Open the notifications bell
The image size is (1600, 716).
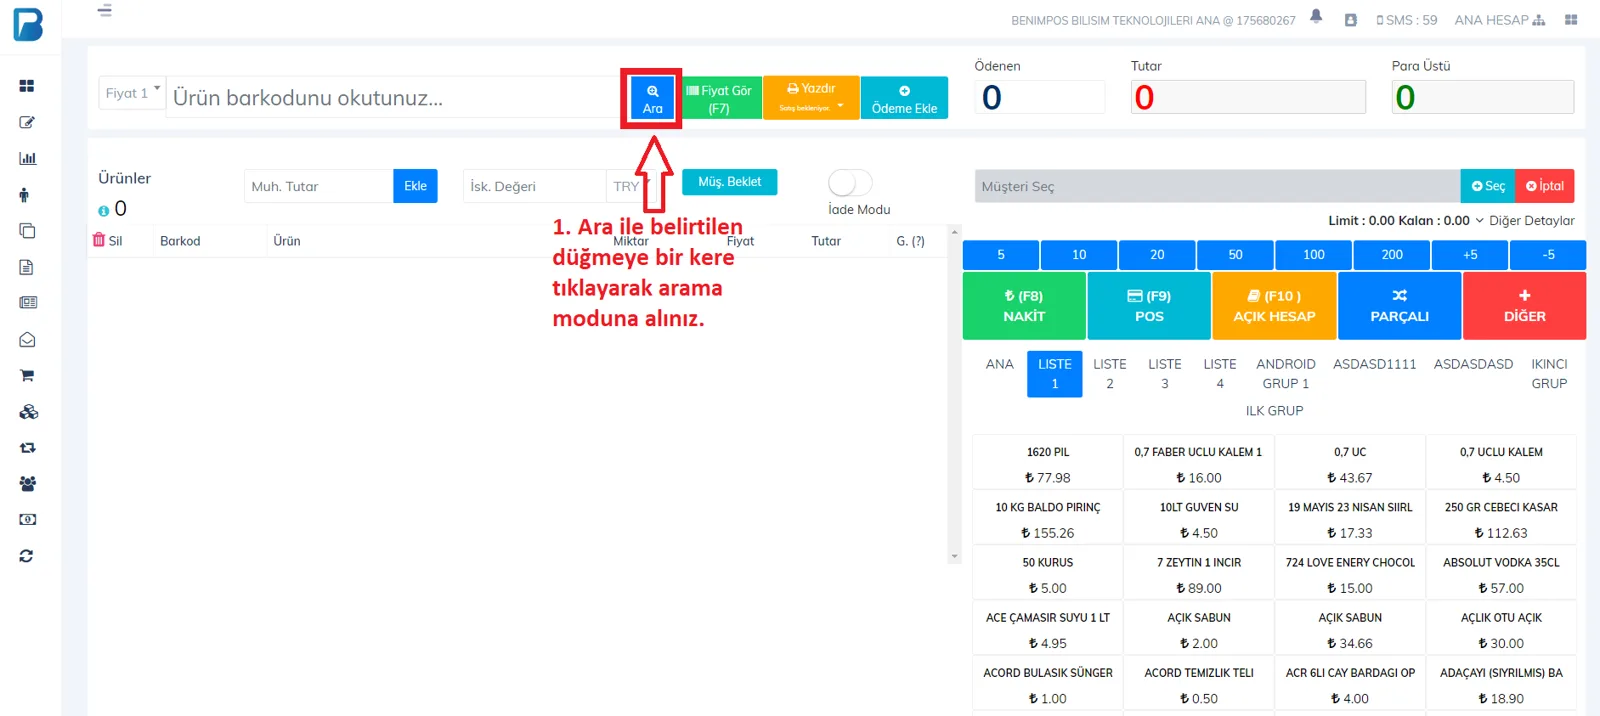point(1316,16)
